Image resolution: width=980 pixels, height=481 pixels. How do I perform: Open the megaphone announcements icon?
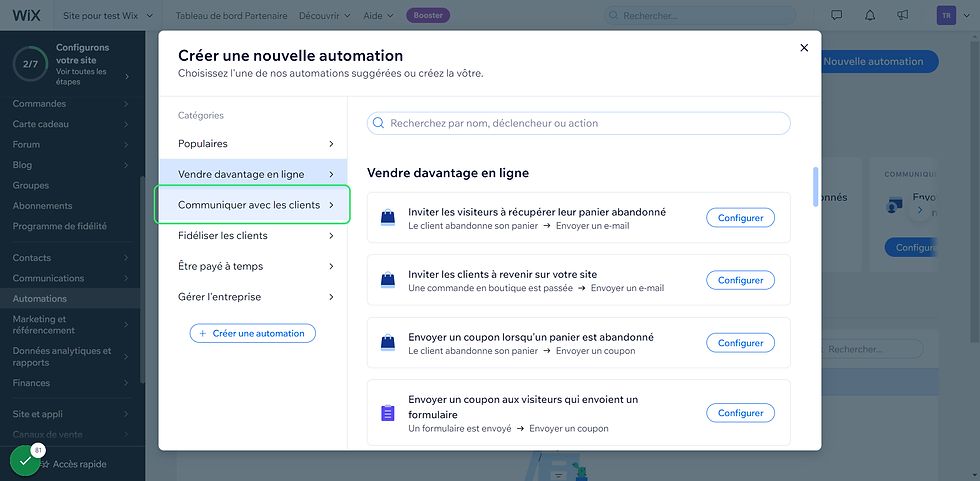[x=902, y=15]
